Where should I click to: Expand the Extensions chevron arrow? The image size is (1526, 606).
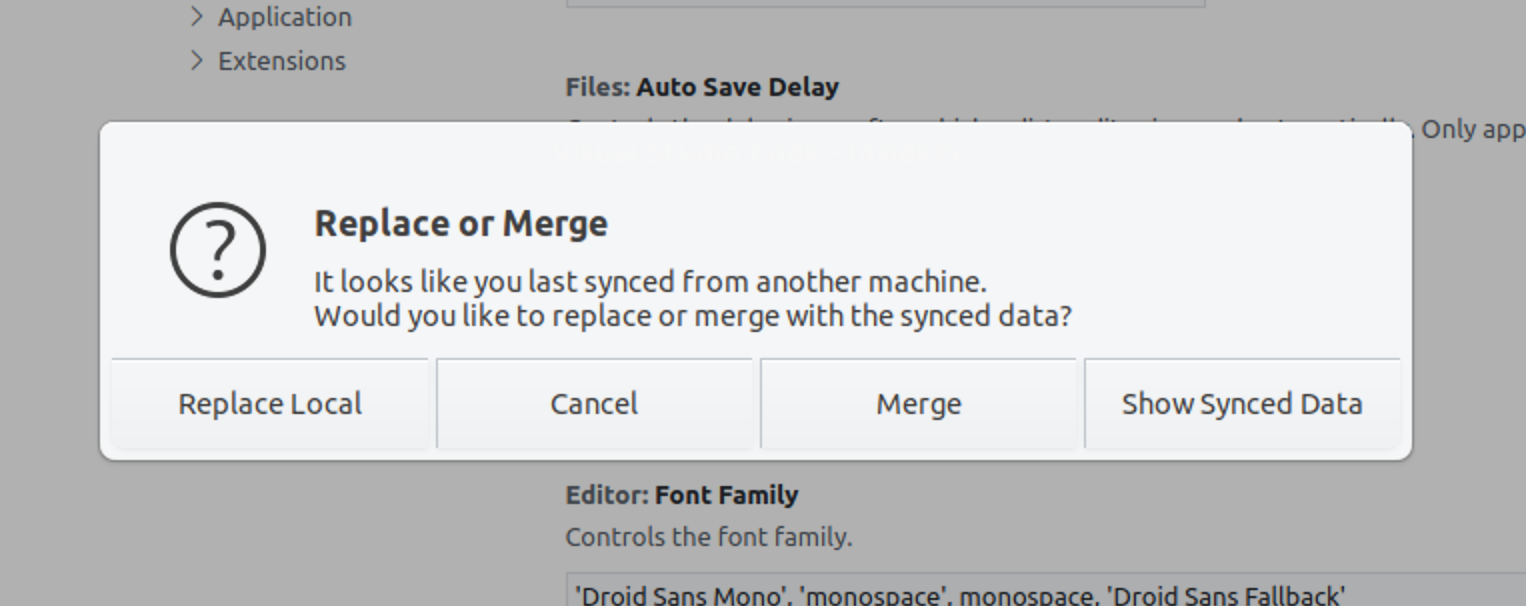[197, 61]
